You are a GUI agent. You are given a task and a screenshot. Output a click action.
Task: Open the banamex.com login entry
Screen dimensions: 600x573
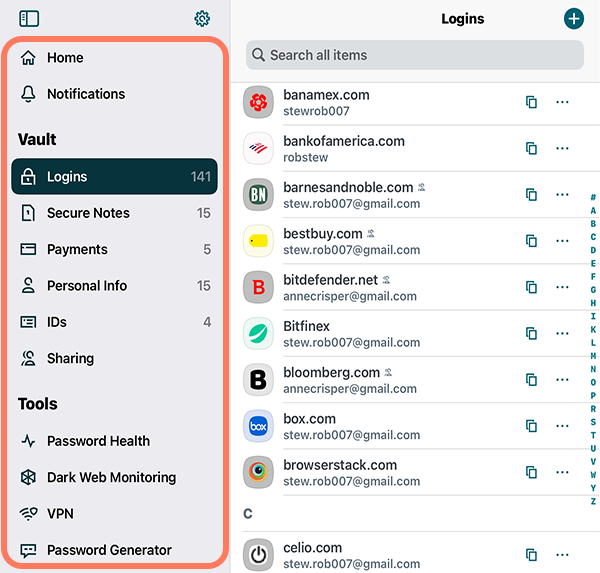pyautogui.click(x=413, y=102)
